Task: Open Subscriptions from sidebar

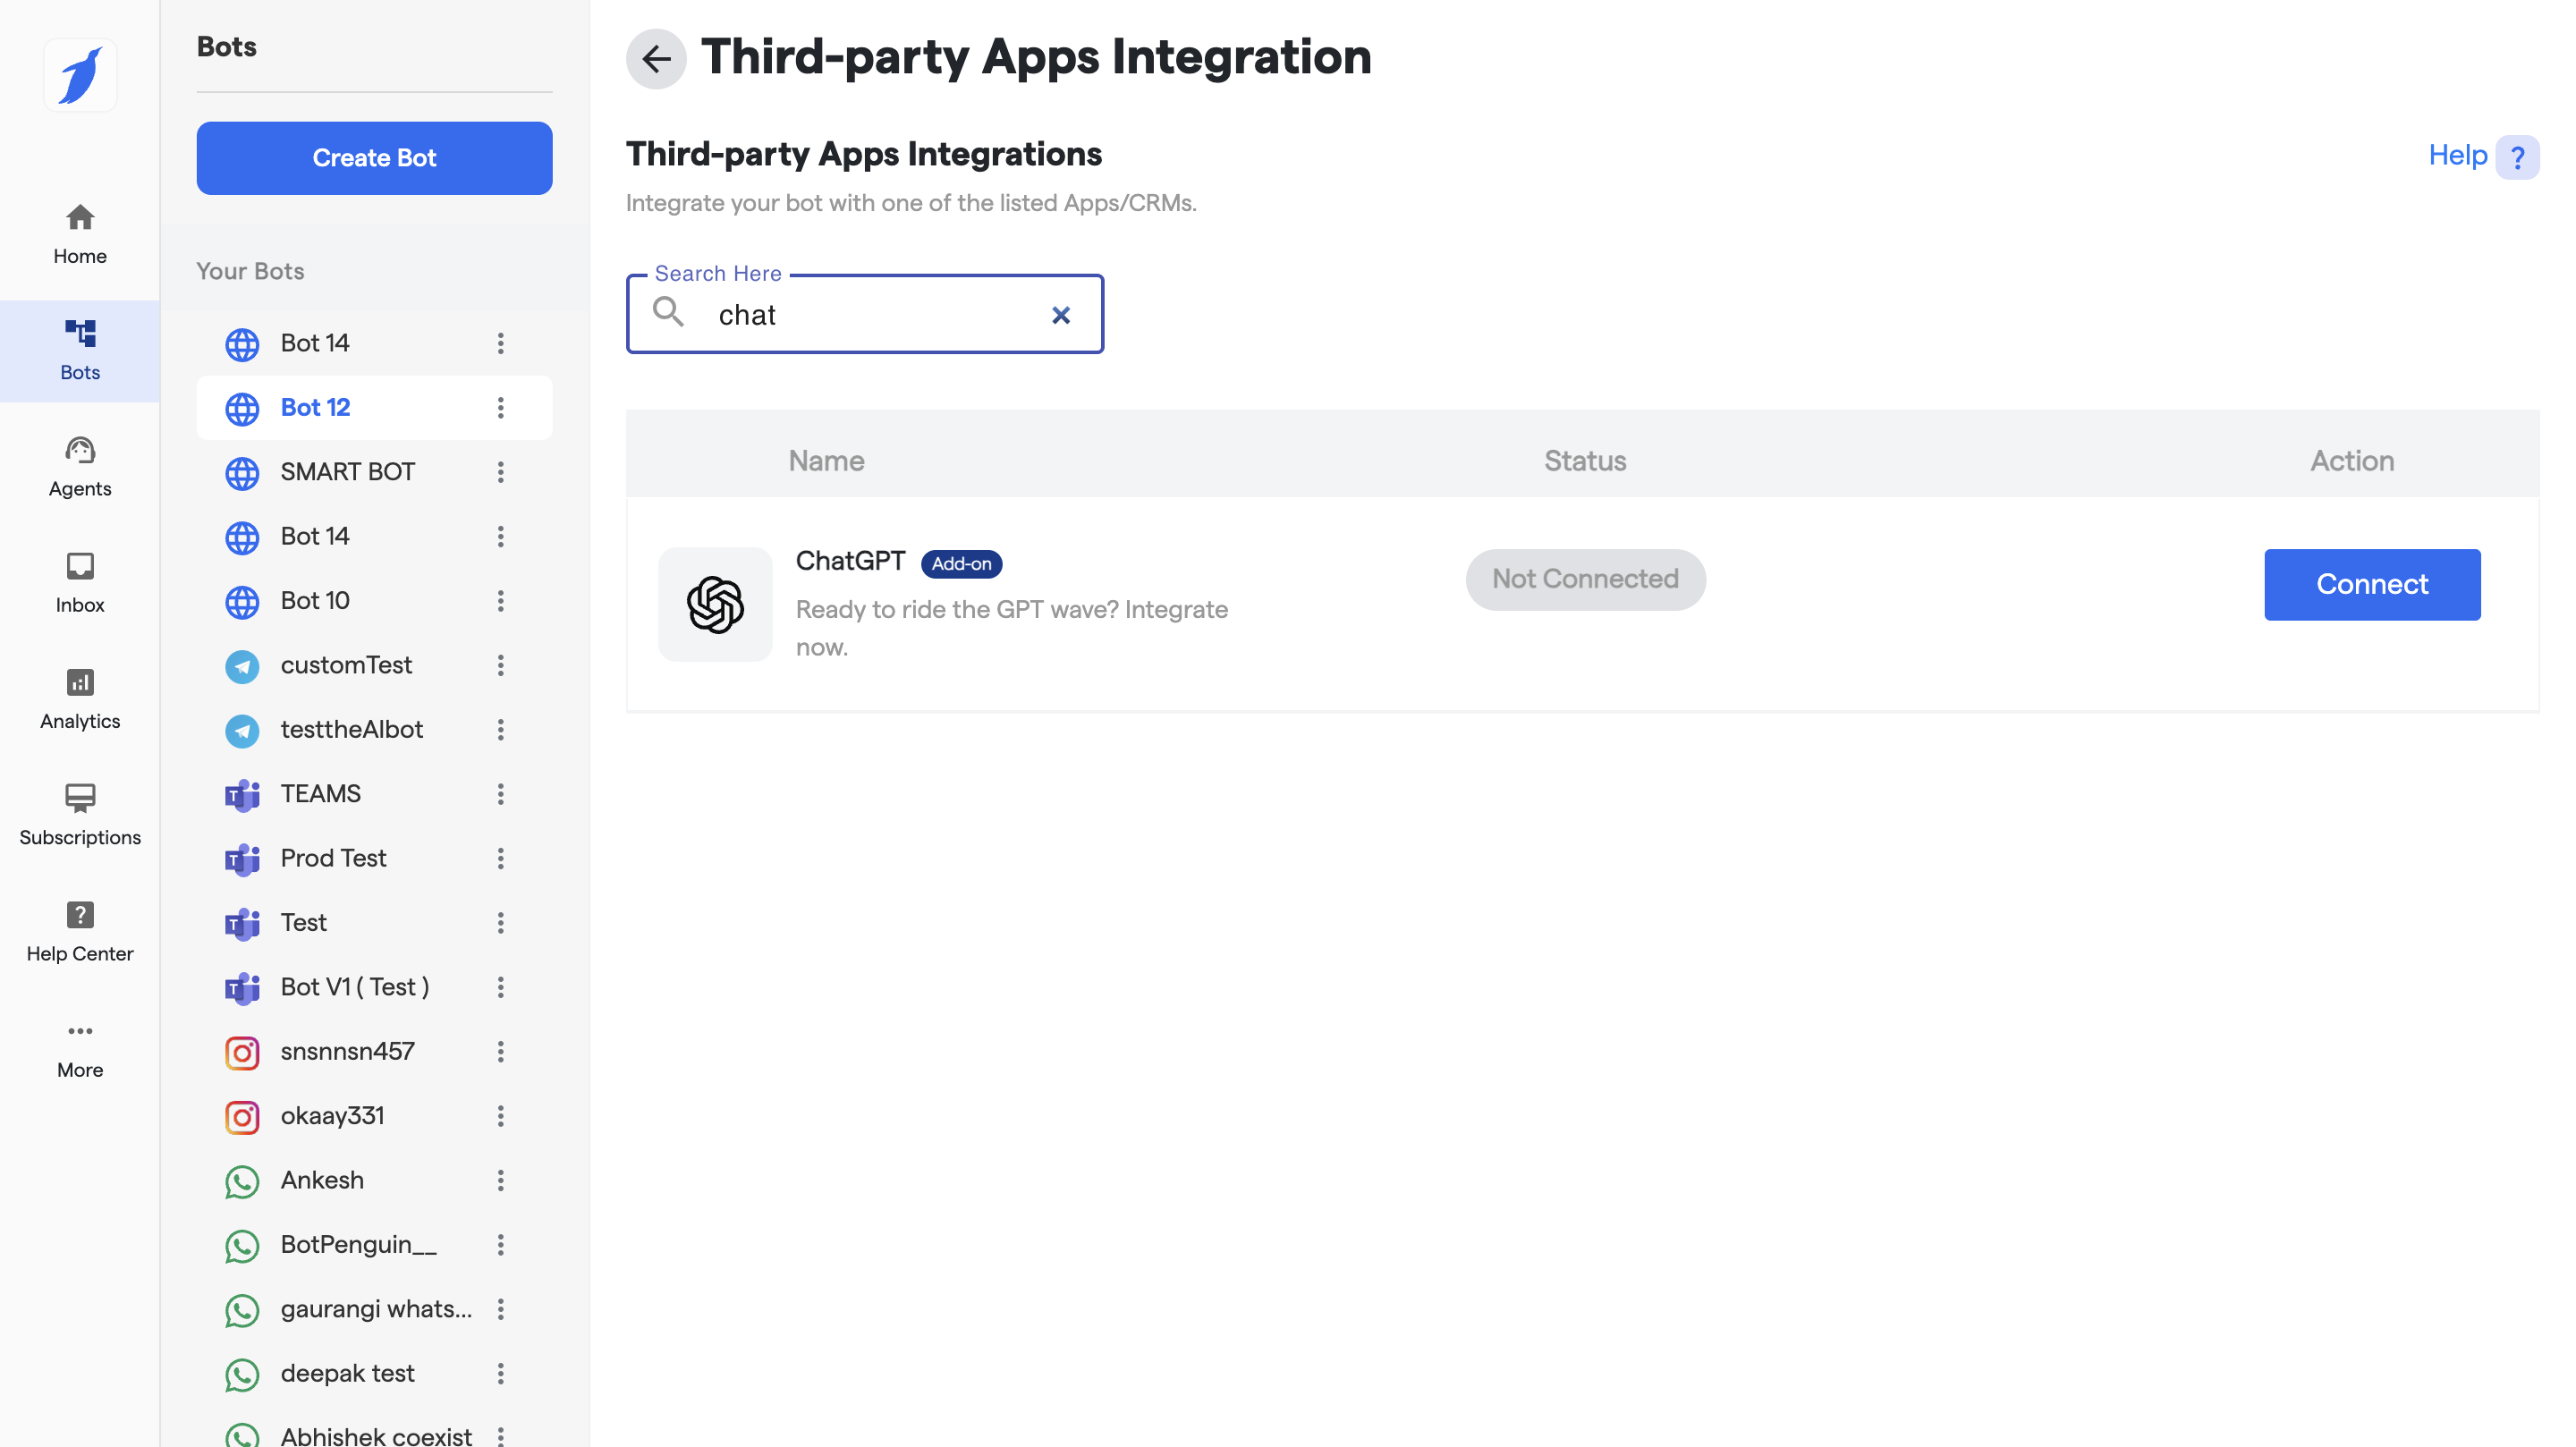Action: 80,814
